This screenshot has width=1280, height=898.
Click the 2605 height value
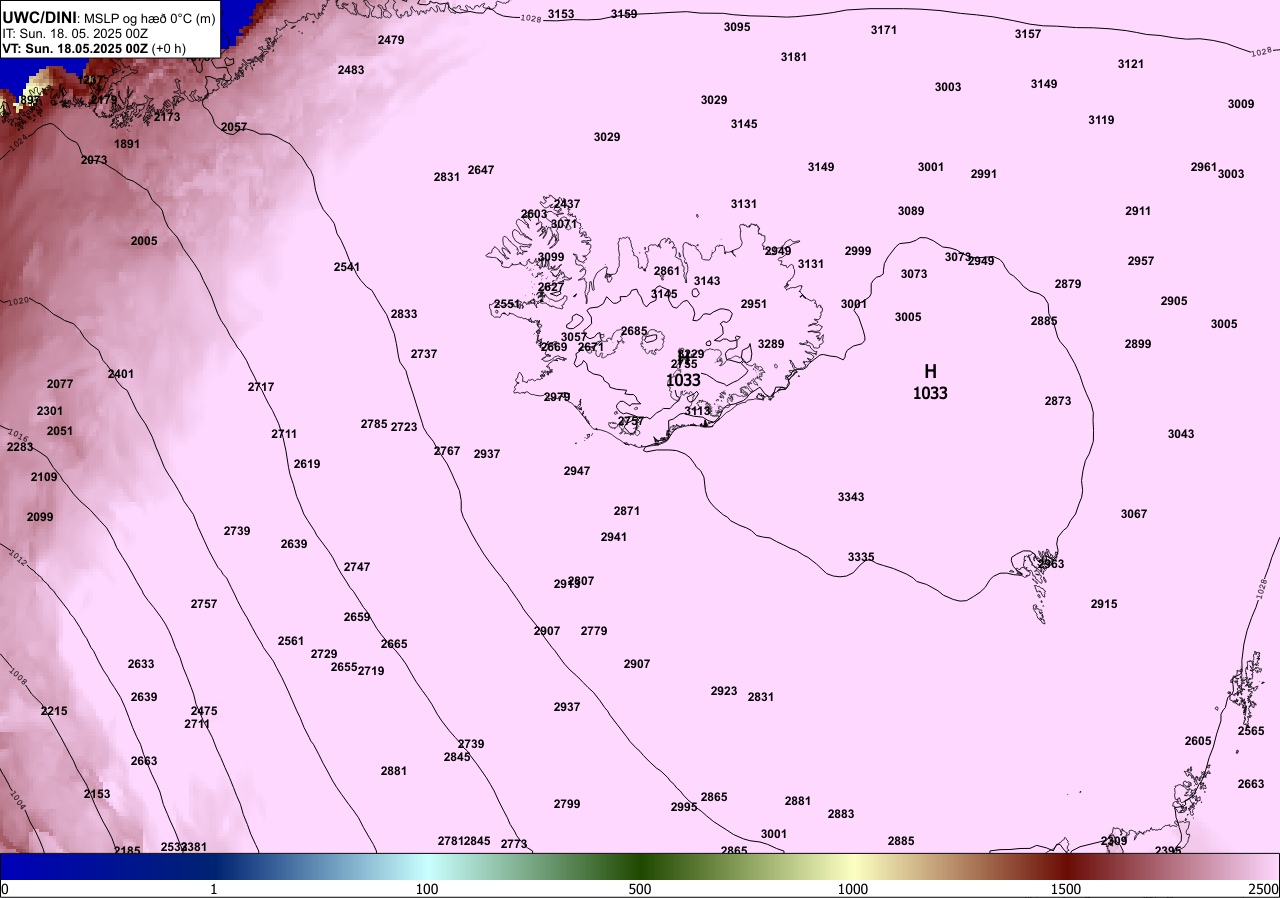[1198, 741]
